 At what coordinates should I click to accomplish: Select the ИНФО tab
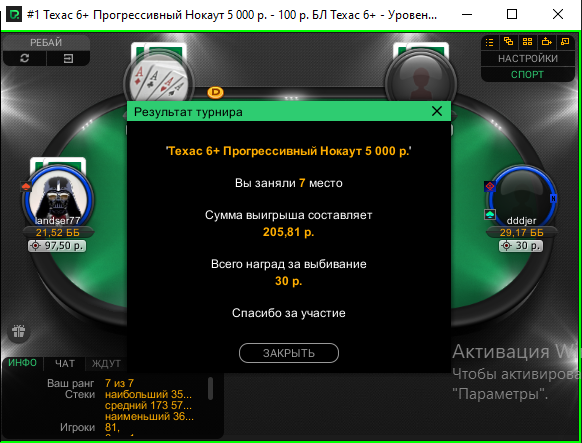tap(23, 363)
